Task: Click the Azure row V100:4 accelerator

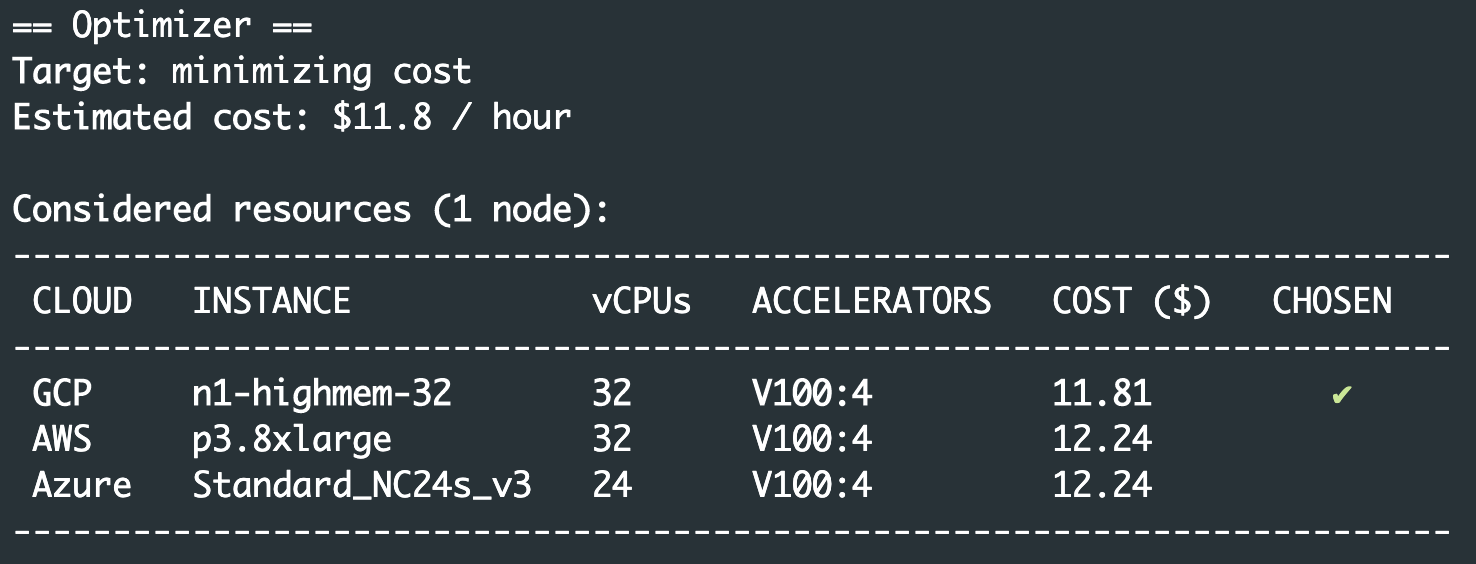Action: click(x=812, y=485)
